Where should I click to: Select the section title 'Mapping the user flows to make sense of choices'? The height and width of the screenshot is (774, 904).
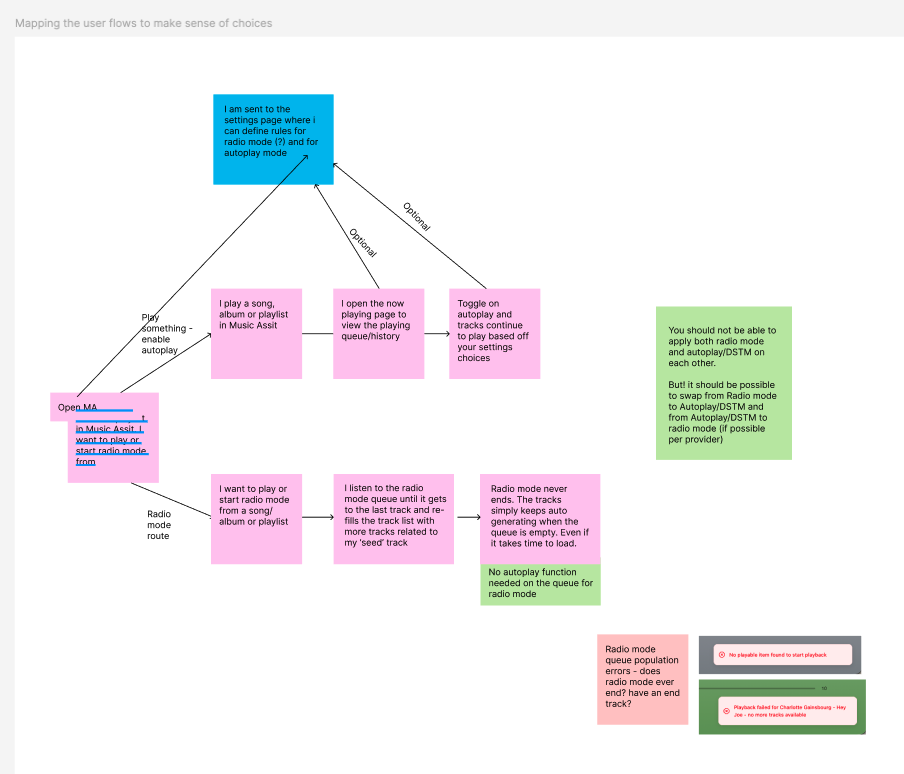click(144, 23)
